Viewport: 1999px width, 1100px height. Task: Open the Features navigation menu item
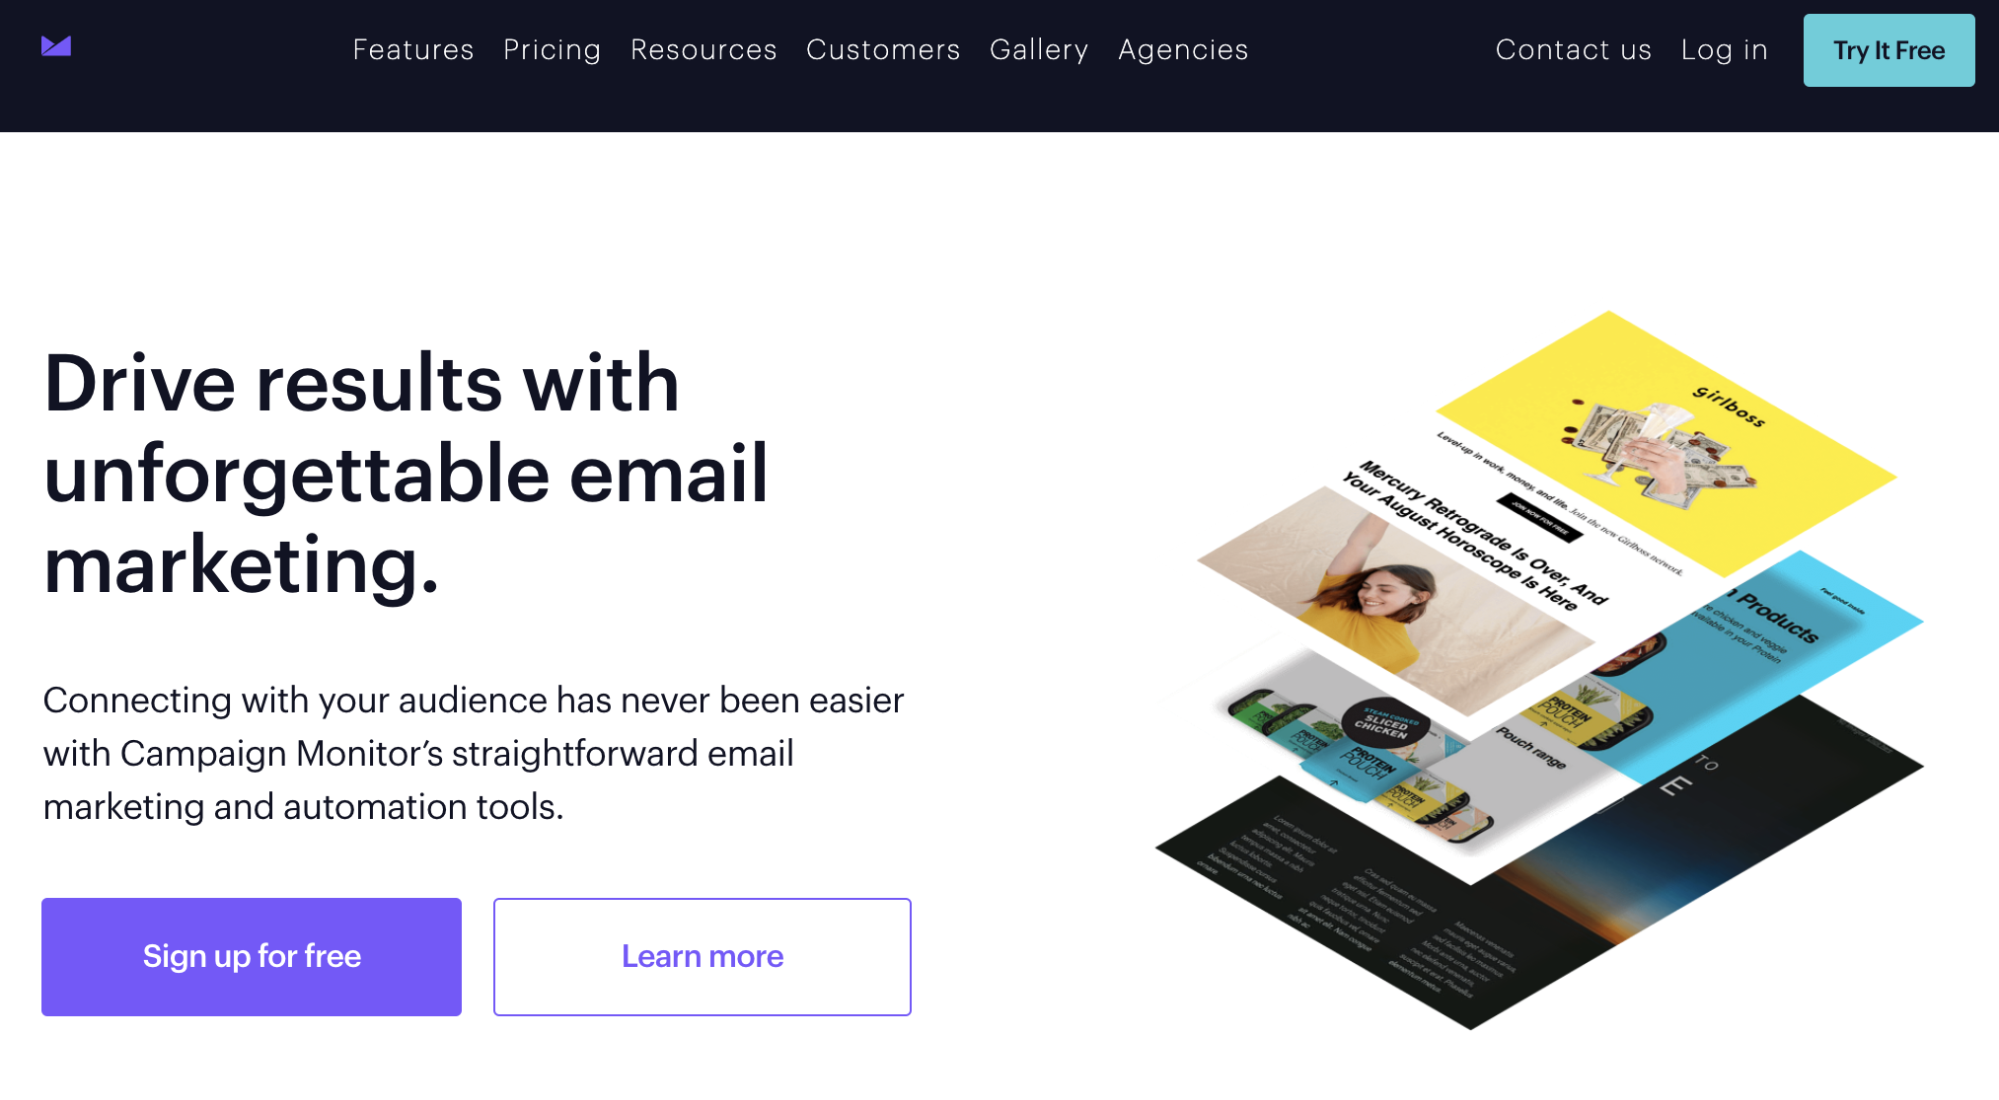click(413, 49)
